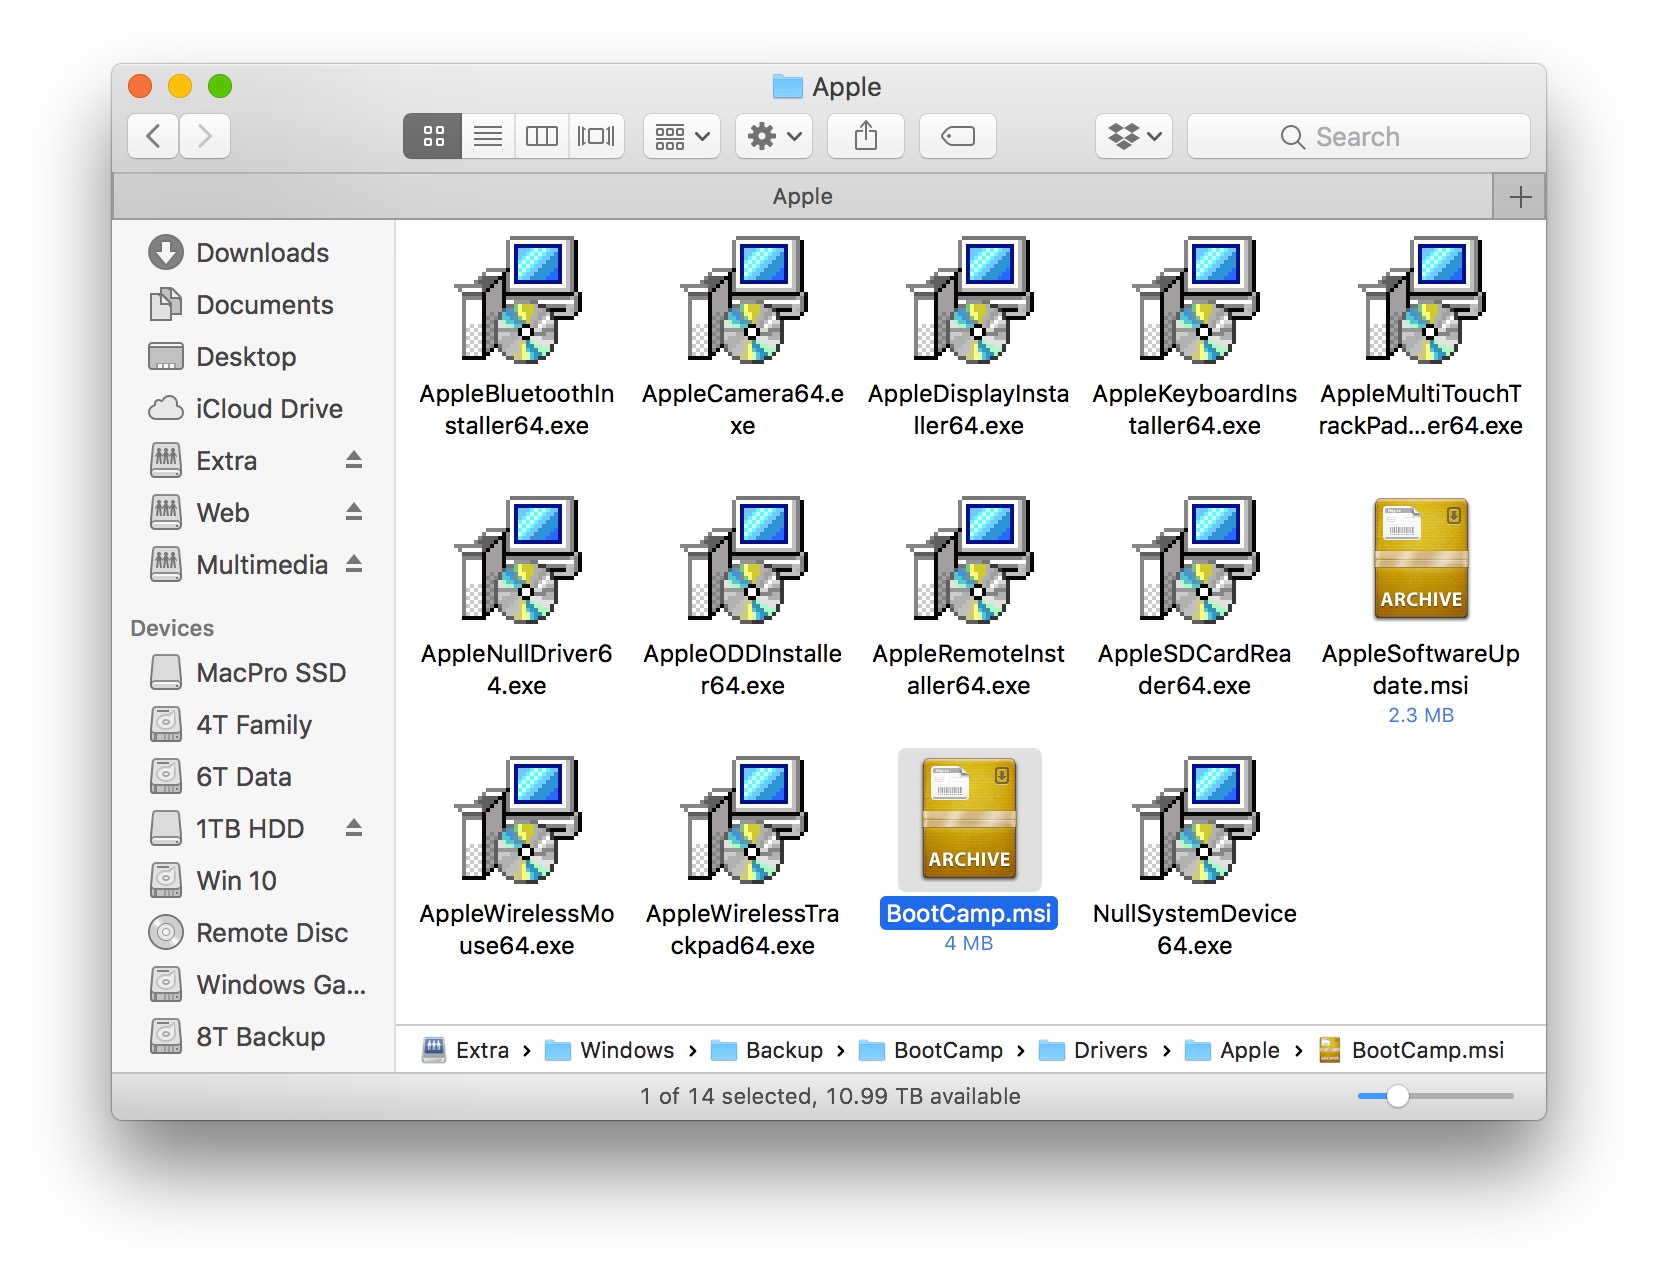Click Windows in the path bar

tap(610, 1050)
